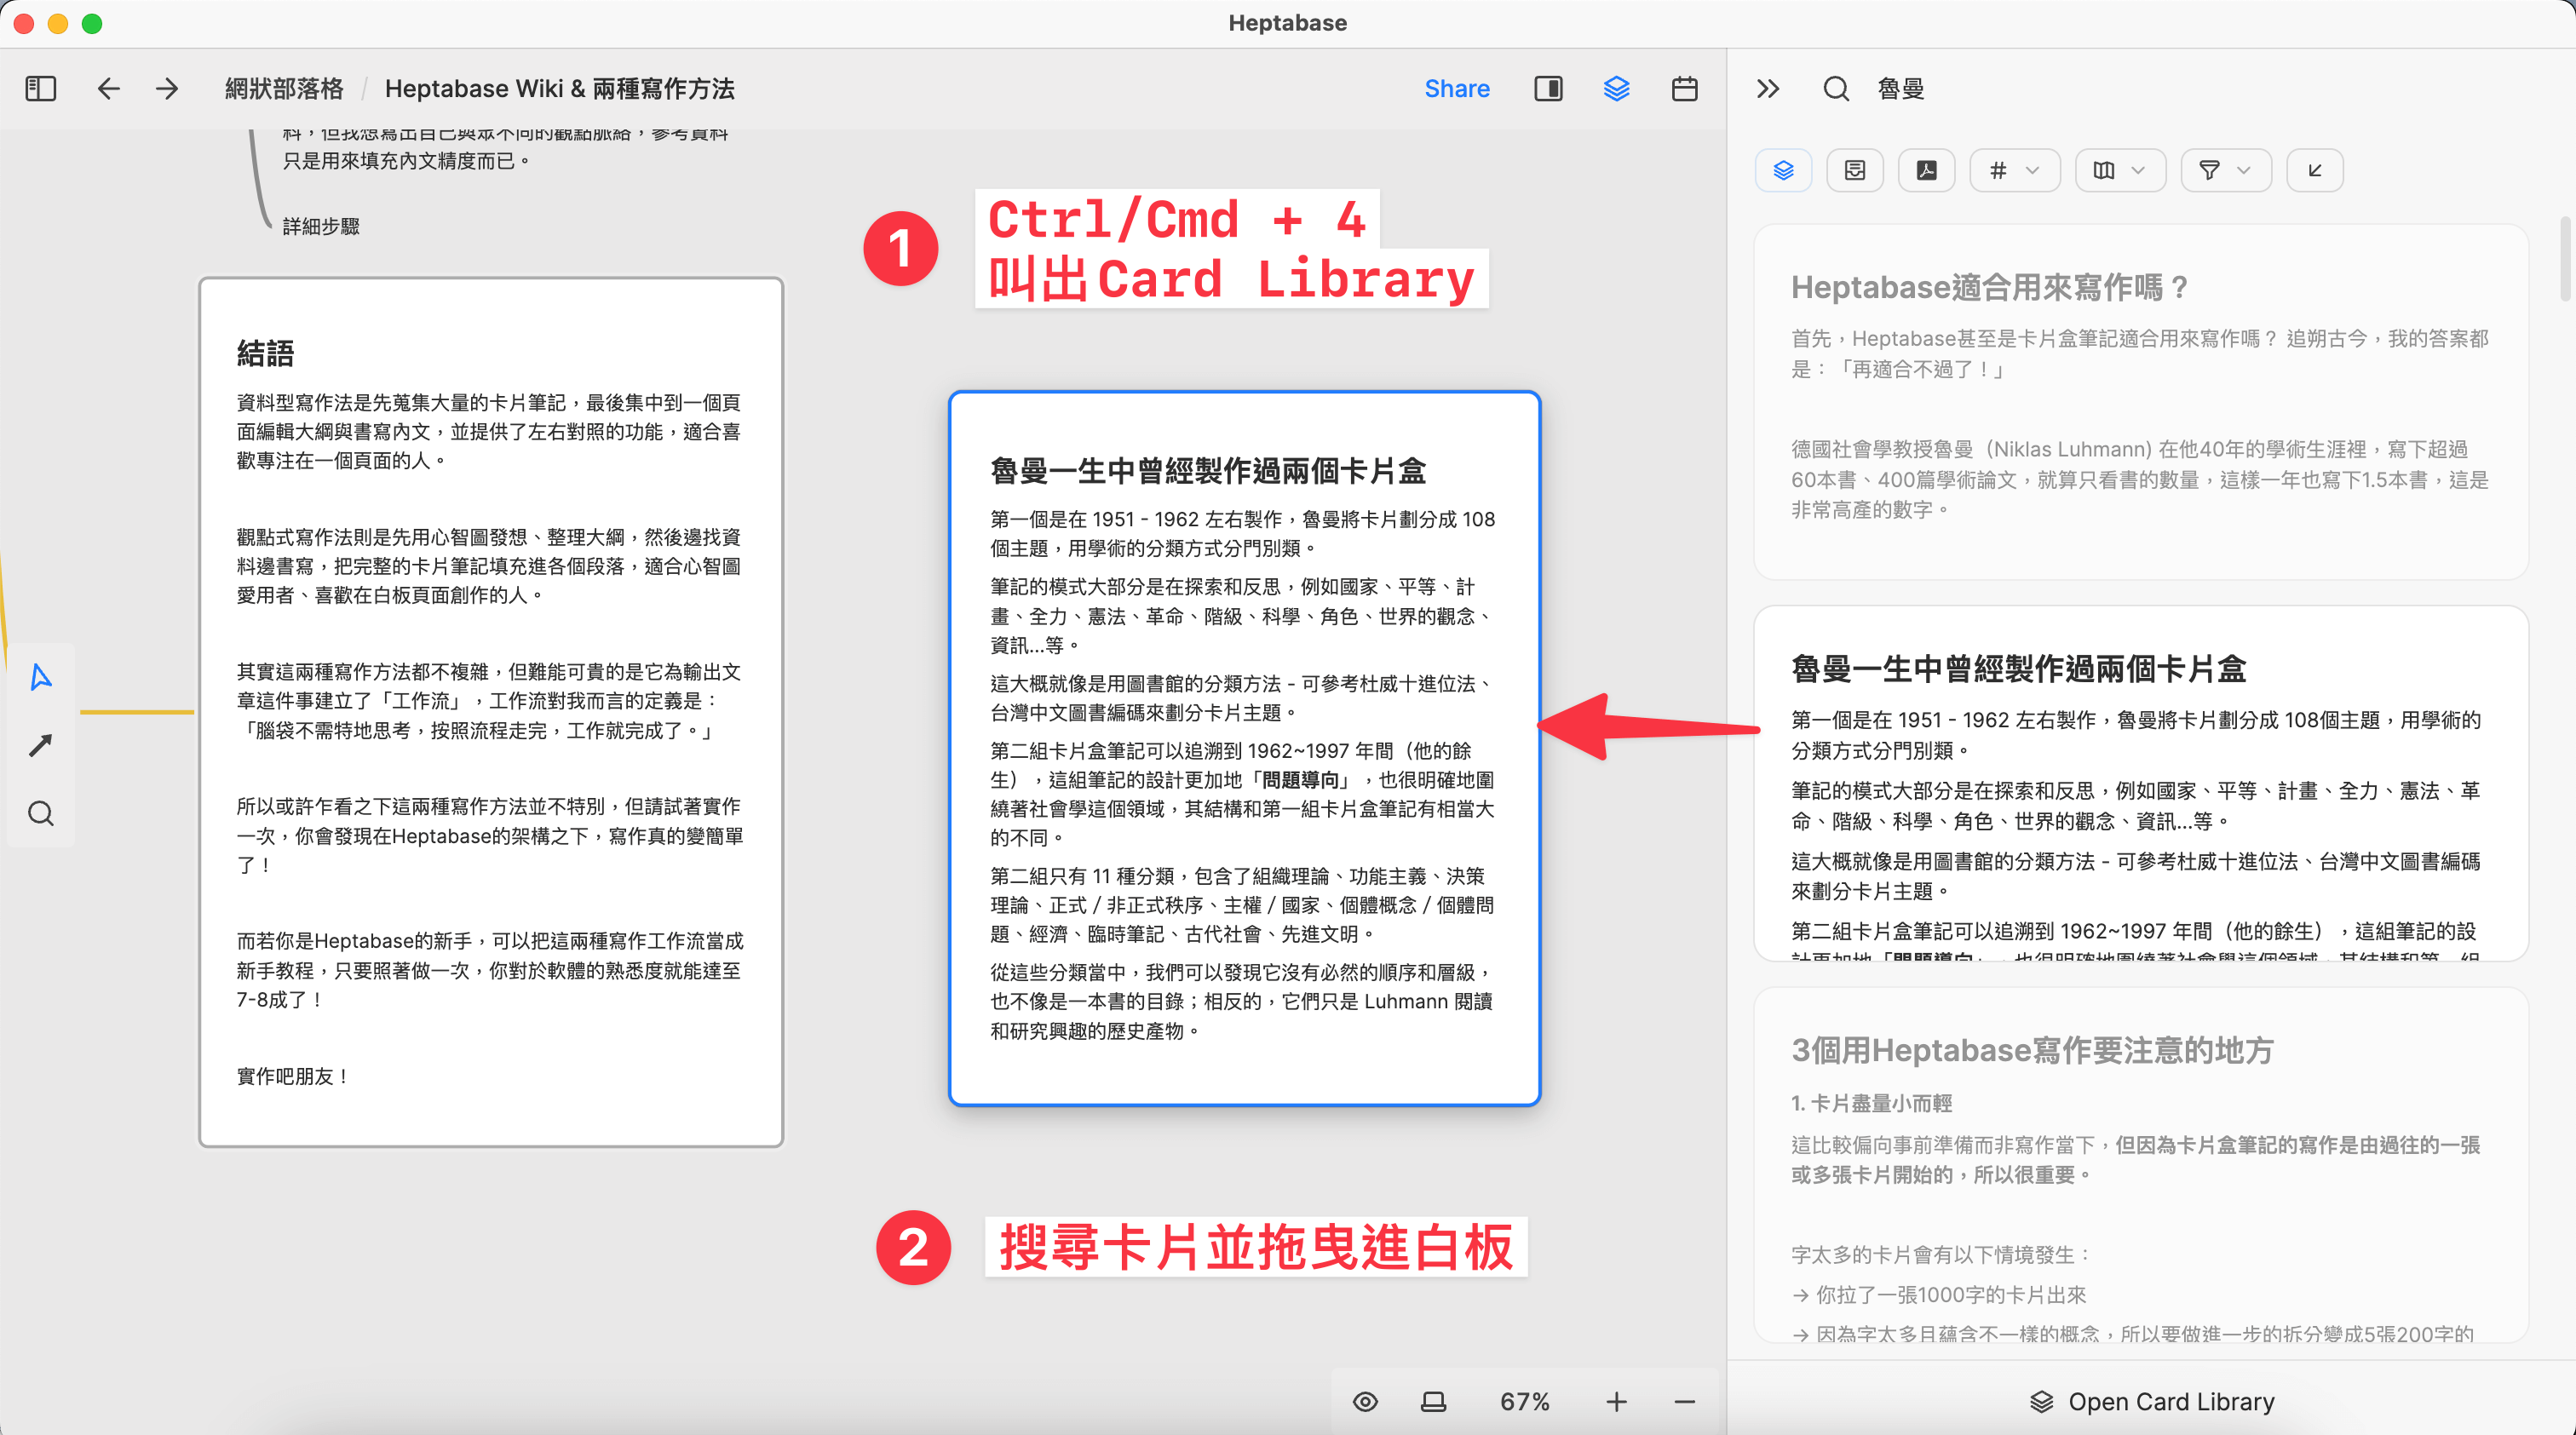
Task: Select the connection line drawing tool
Action: [x=41, y=745]
